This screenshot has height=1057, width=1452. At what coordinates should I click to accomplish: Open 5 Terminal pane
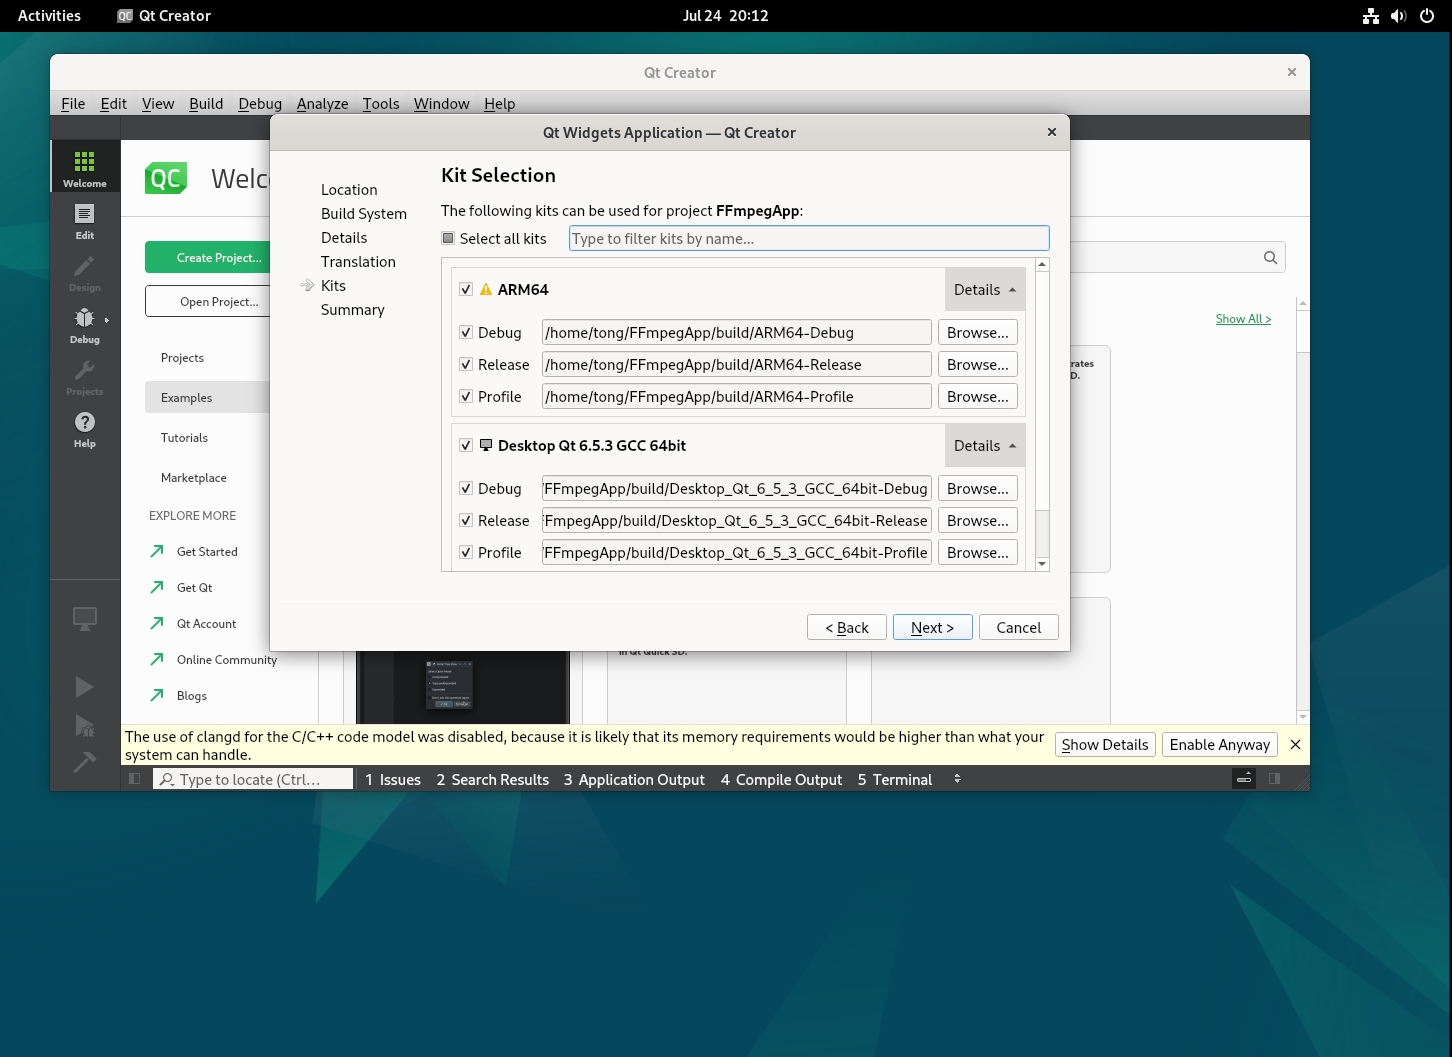(895, 779)
